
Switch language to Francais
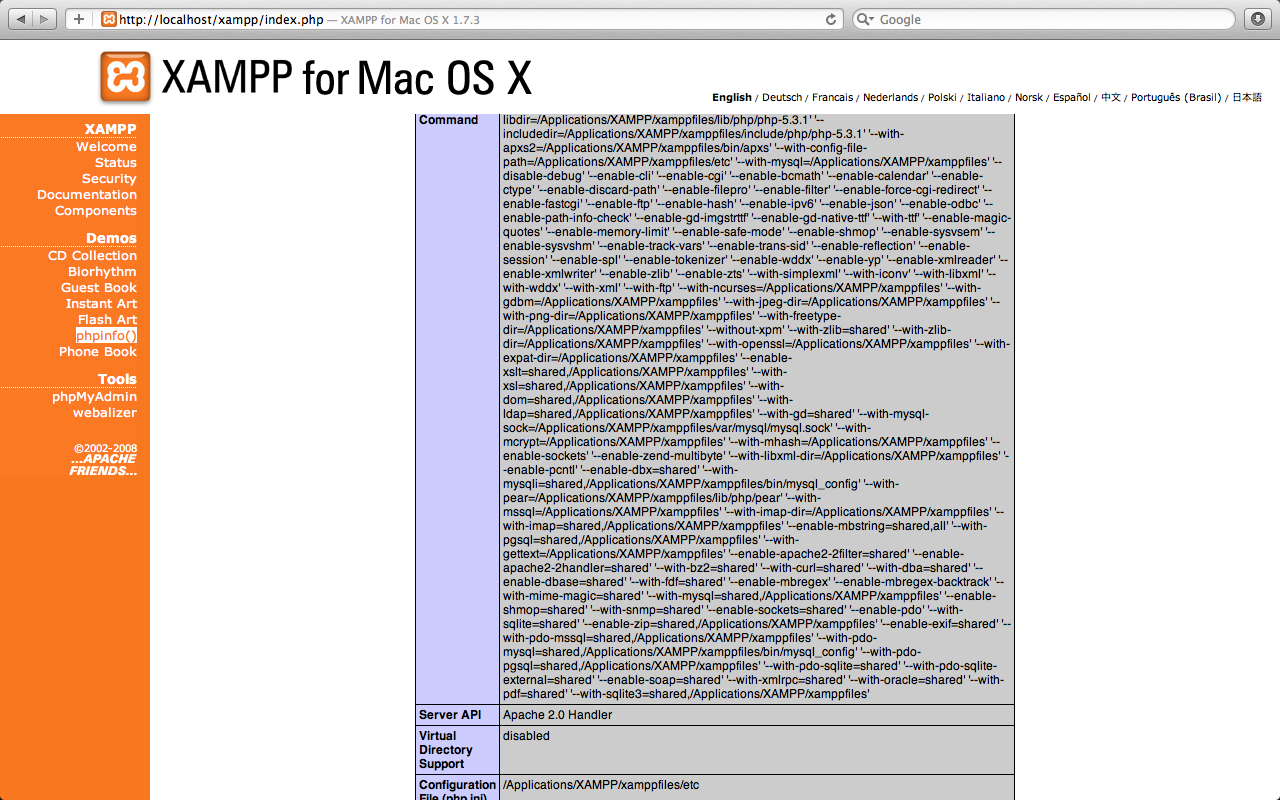click(832, 98)
